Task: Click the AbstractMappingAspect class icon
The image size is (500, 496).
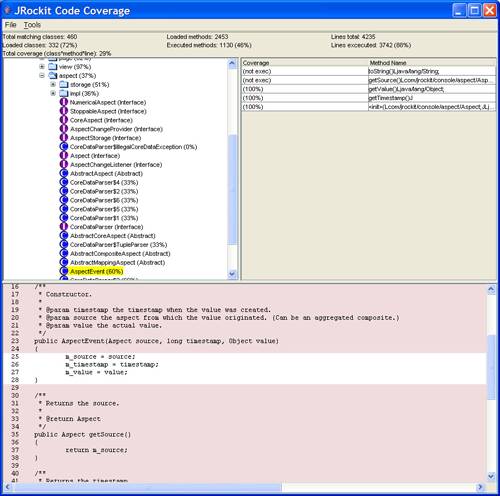Action: [x=64, y=262]
